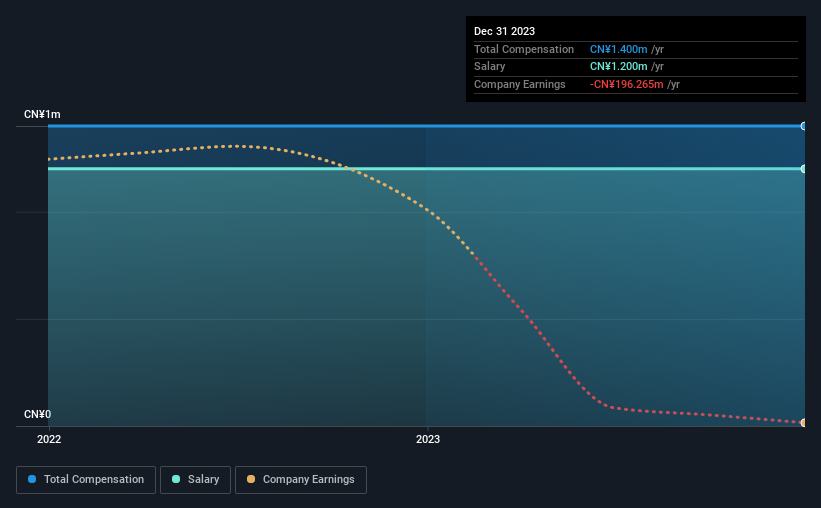The width and height of the screenshot is (821, 508).
Task: Click the blue Total Compensation legend dot
Action: tap(32, 479)
